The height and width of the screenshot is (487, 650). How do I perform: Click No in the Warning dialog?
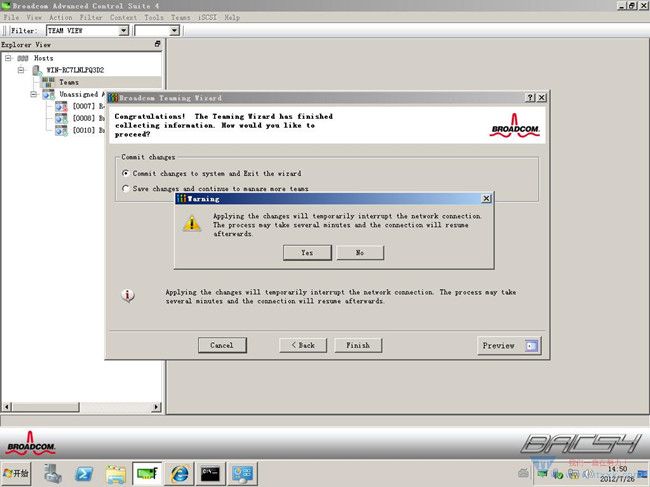[360, 252]
